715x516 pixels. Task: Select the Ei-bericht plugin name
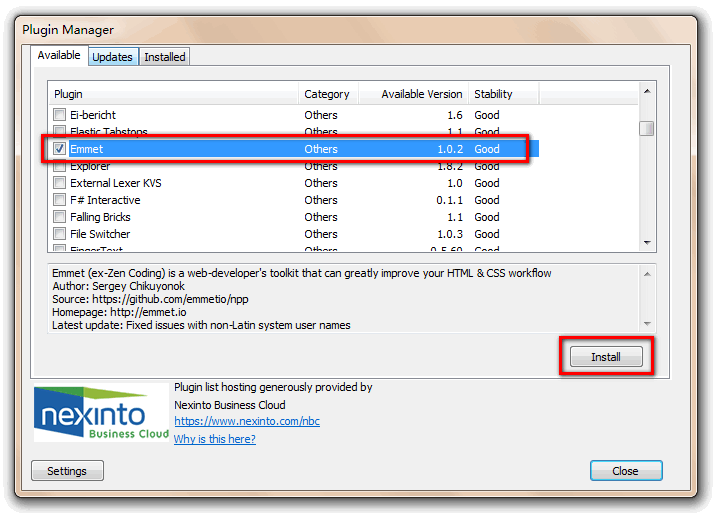click(x=93, y=115)
